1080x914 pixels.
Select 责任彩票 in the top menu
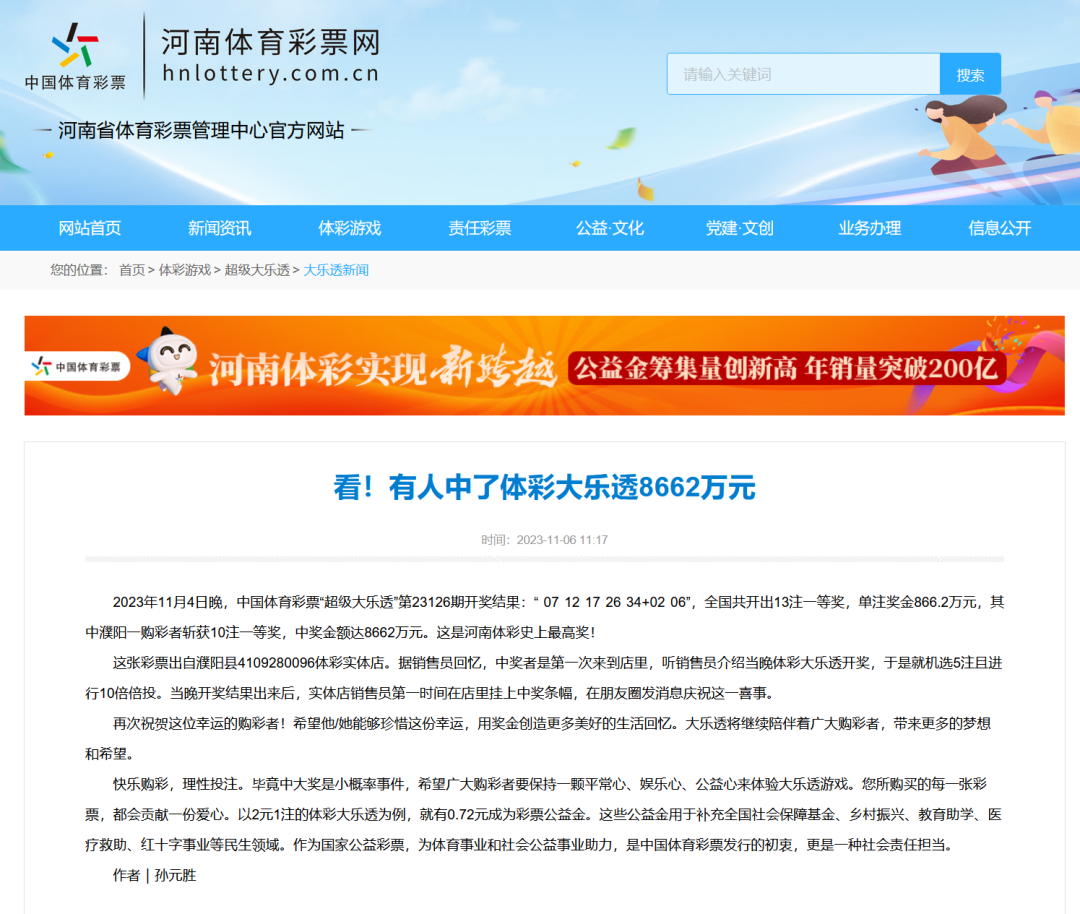point(480,228)
